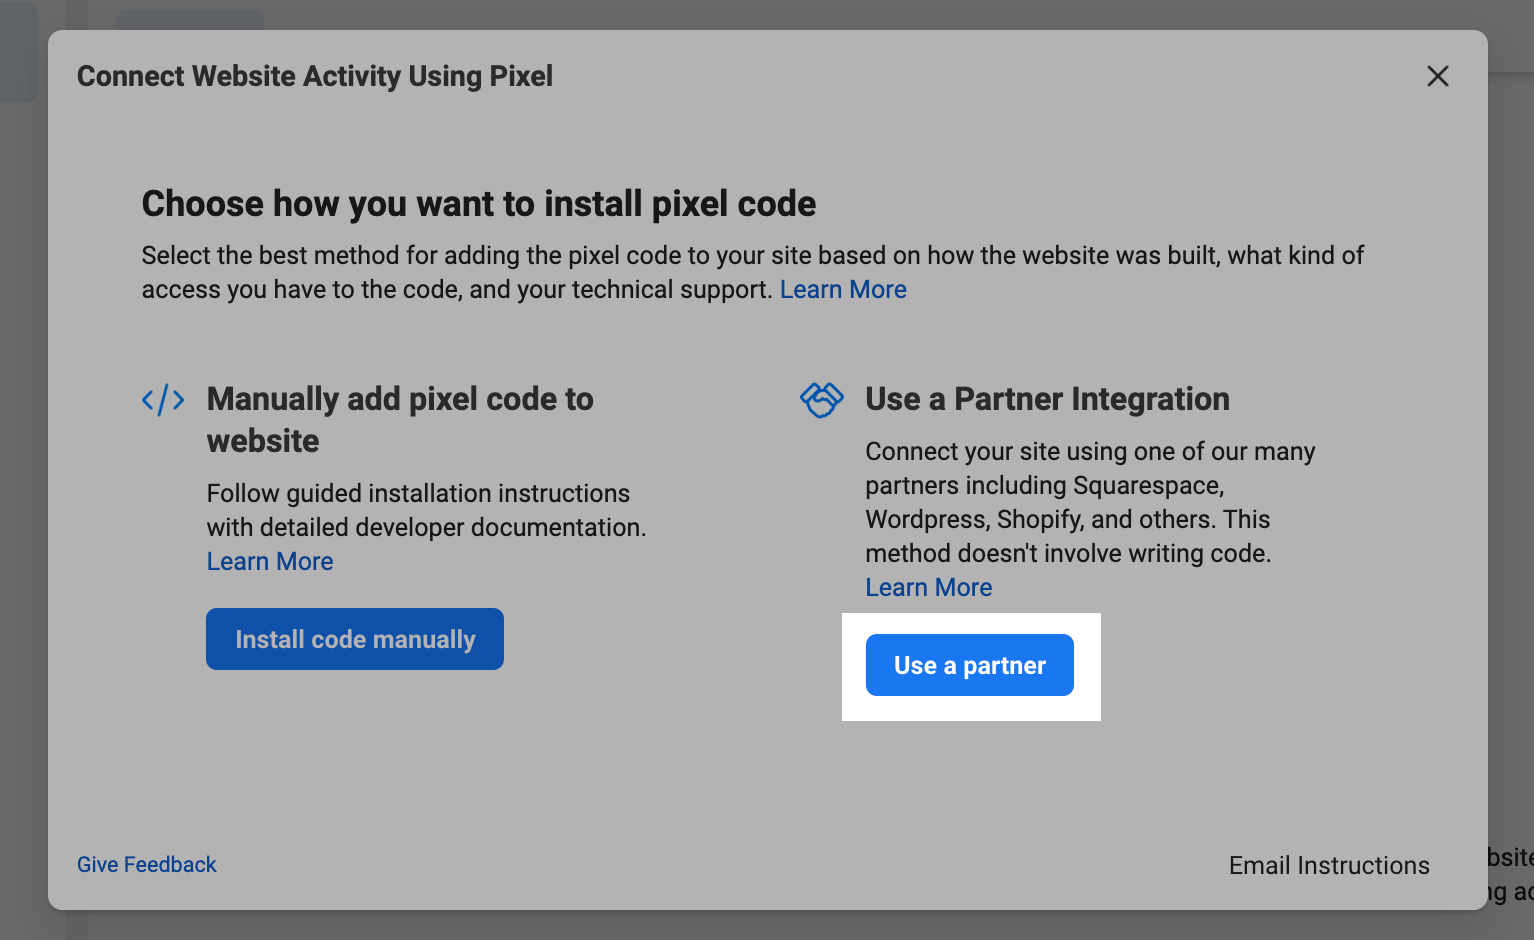
Task: Open Learn More in the Partner Integration description
Action: [x=928, y=587]
